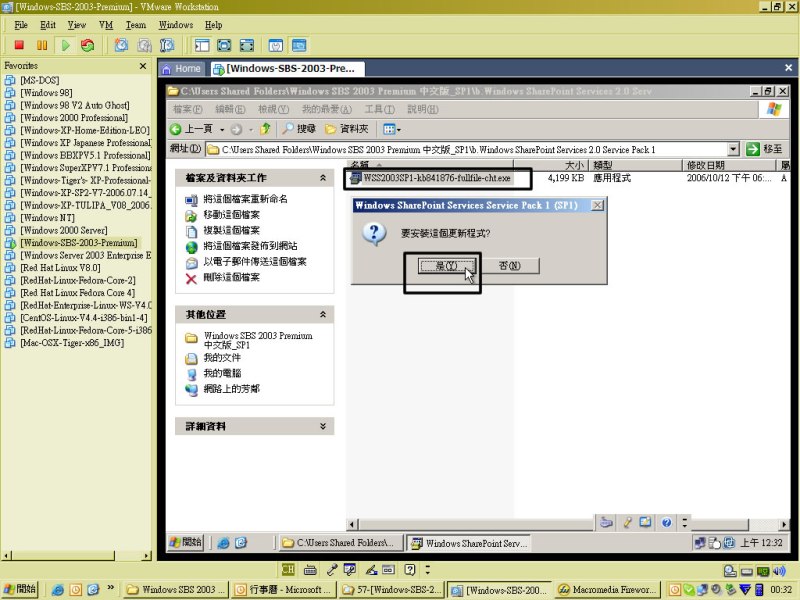Click the Suspend (pause) toolbar icon
Image resolution: width=800 pixels, height=600 pixels.
pyautogui.click(x=42, y=45)
